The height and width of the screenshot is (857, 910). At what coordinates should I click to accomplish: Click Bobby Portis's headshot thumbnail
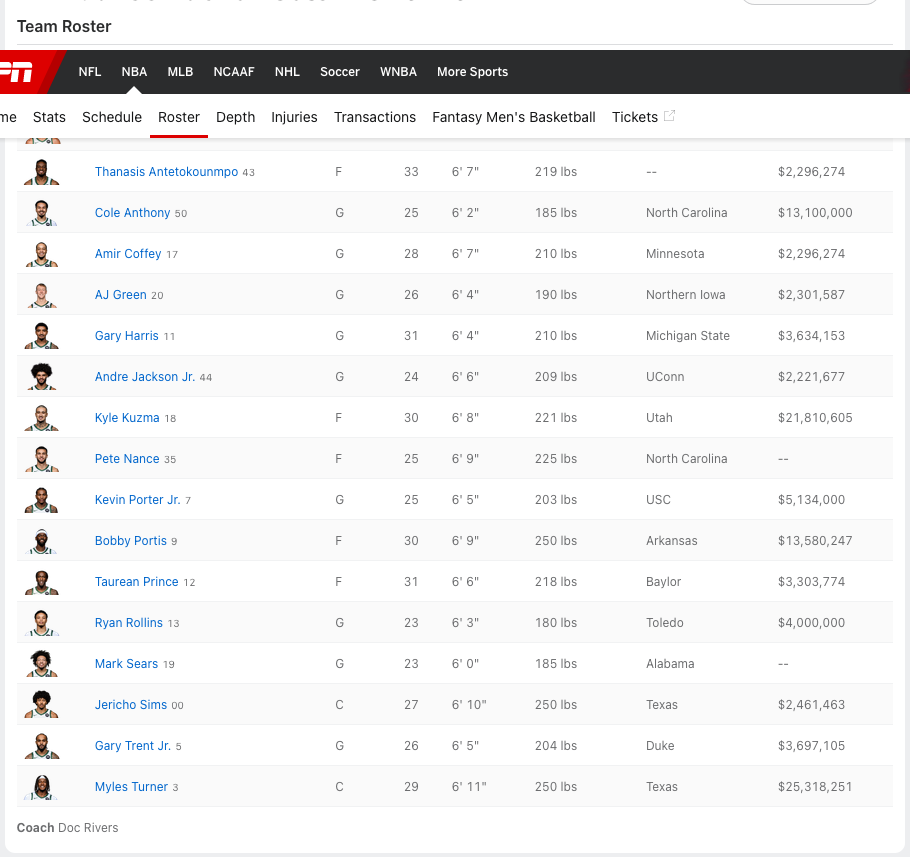42,541
